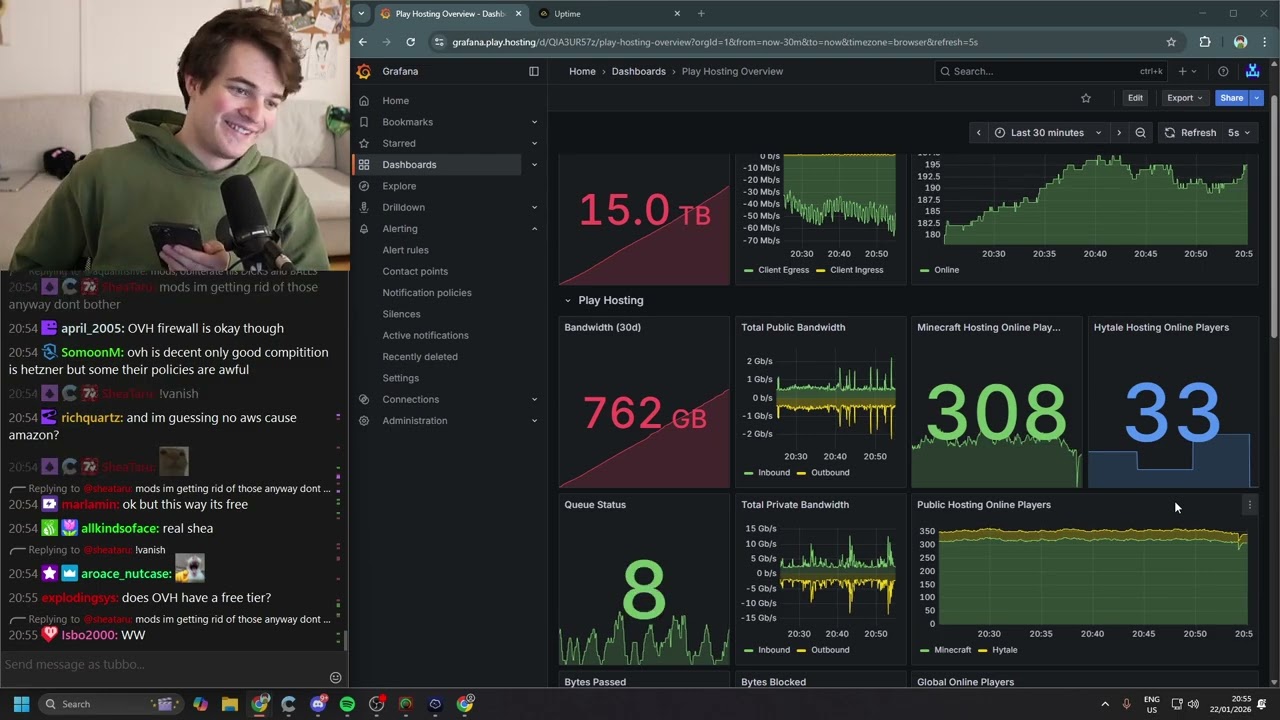Viewport: 1280px width, 720px height.
Task: Click the Share button
Action: coord(1232,98)
